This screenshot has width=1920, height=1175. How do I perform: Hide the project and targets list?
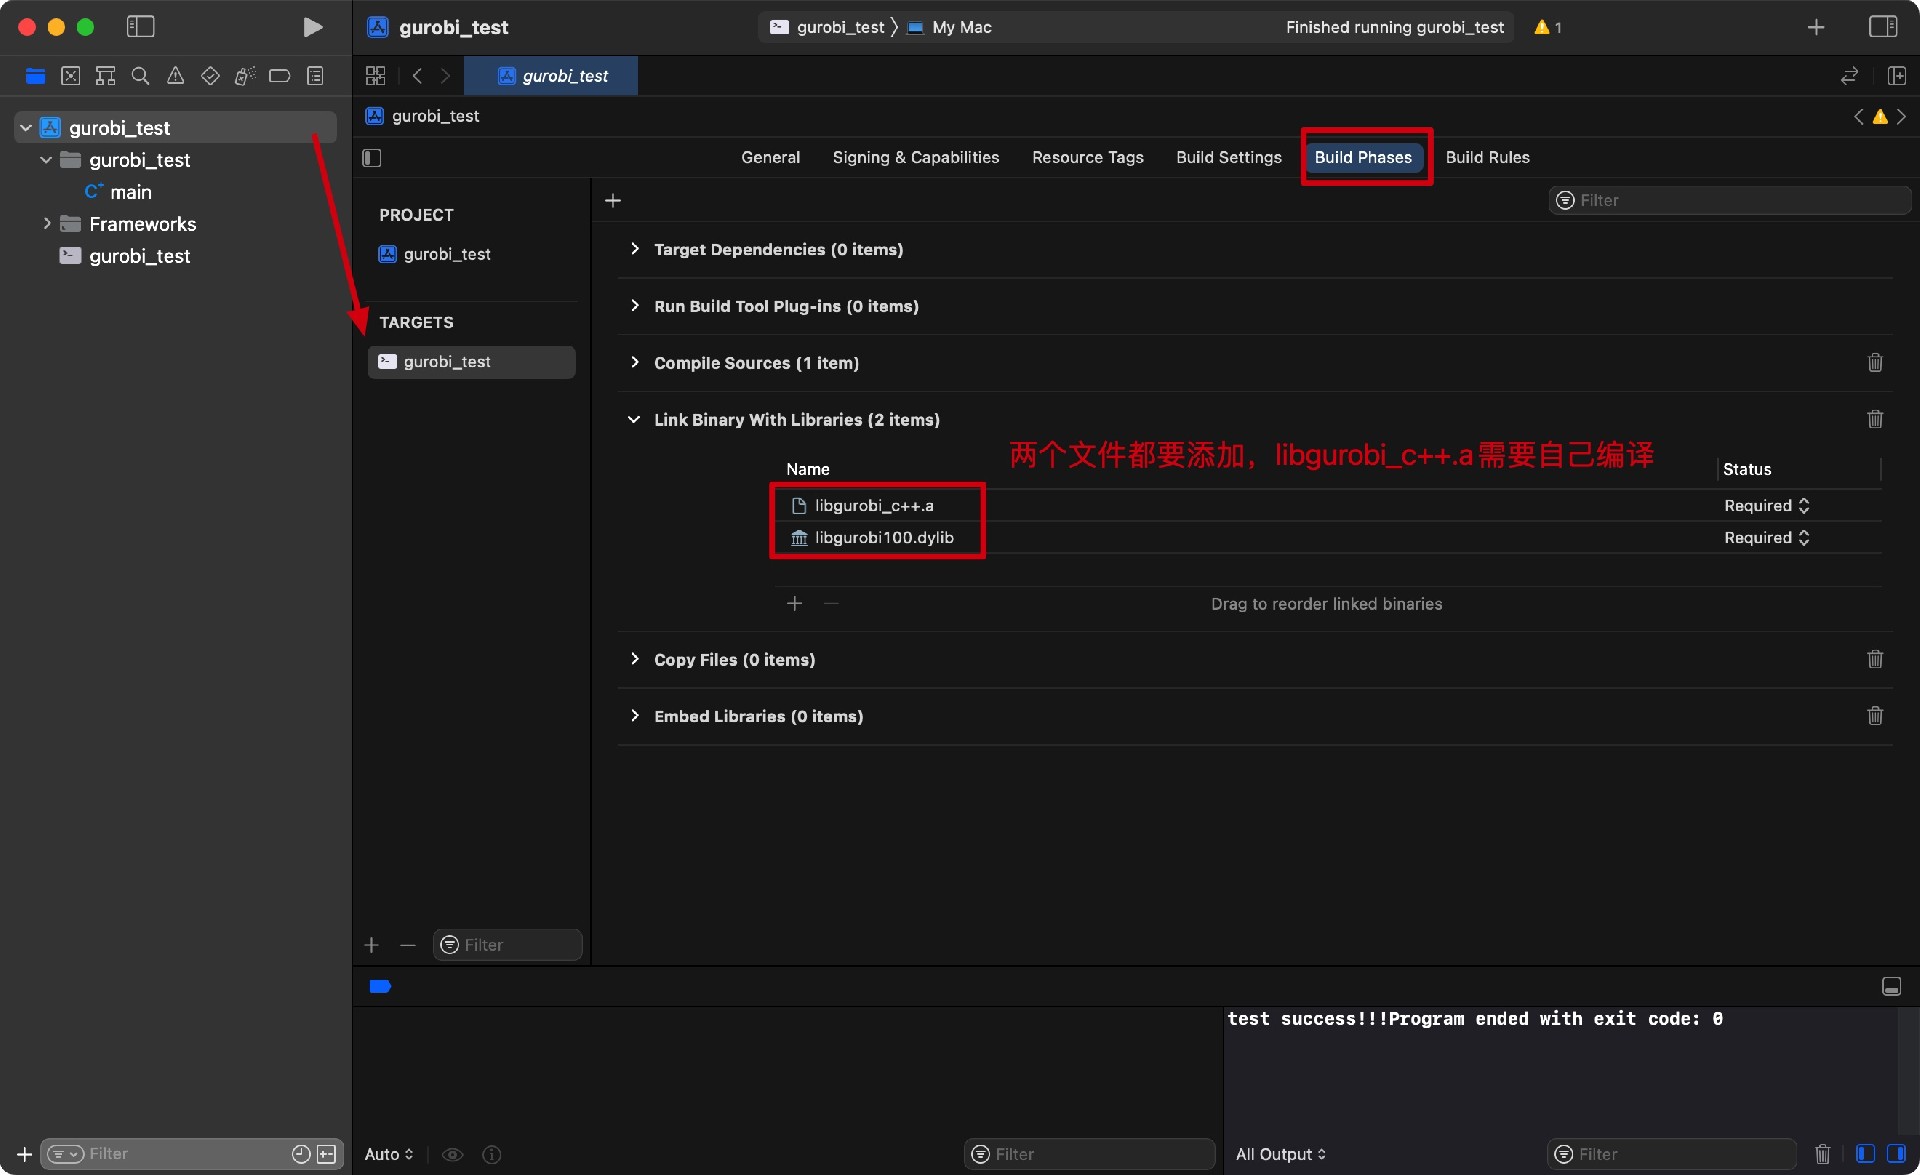click(372, 158)
